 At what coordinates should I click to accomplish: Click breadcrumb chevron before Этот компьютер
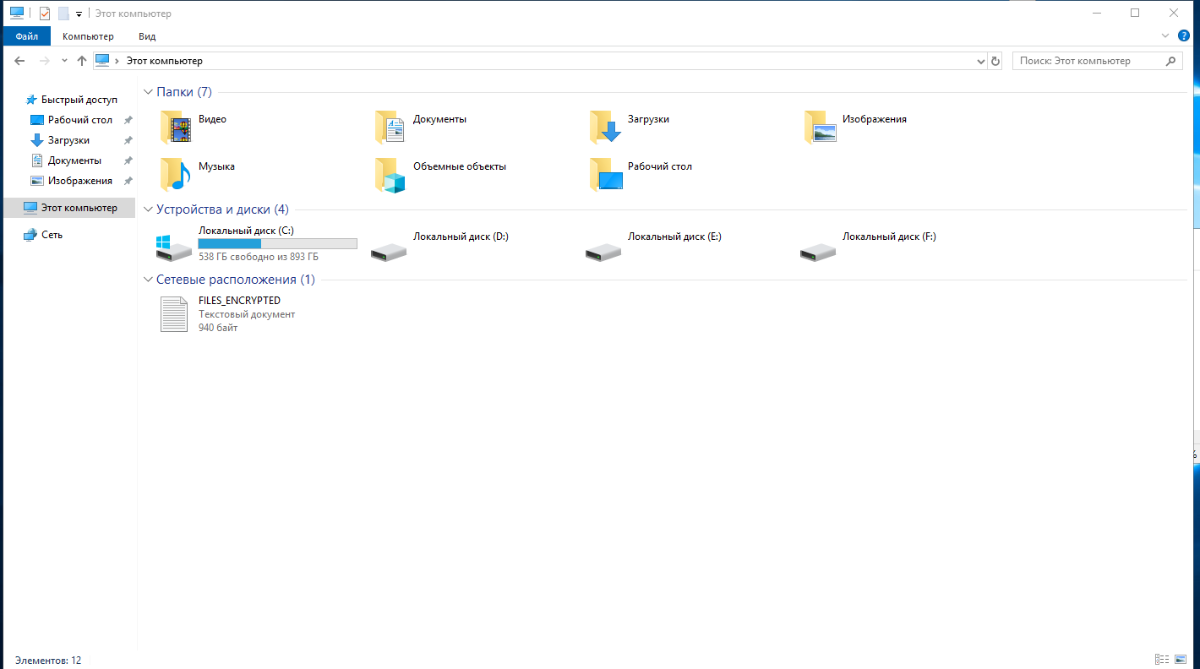tap(118, 61)
